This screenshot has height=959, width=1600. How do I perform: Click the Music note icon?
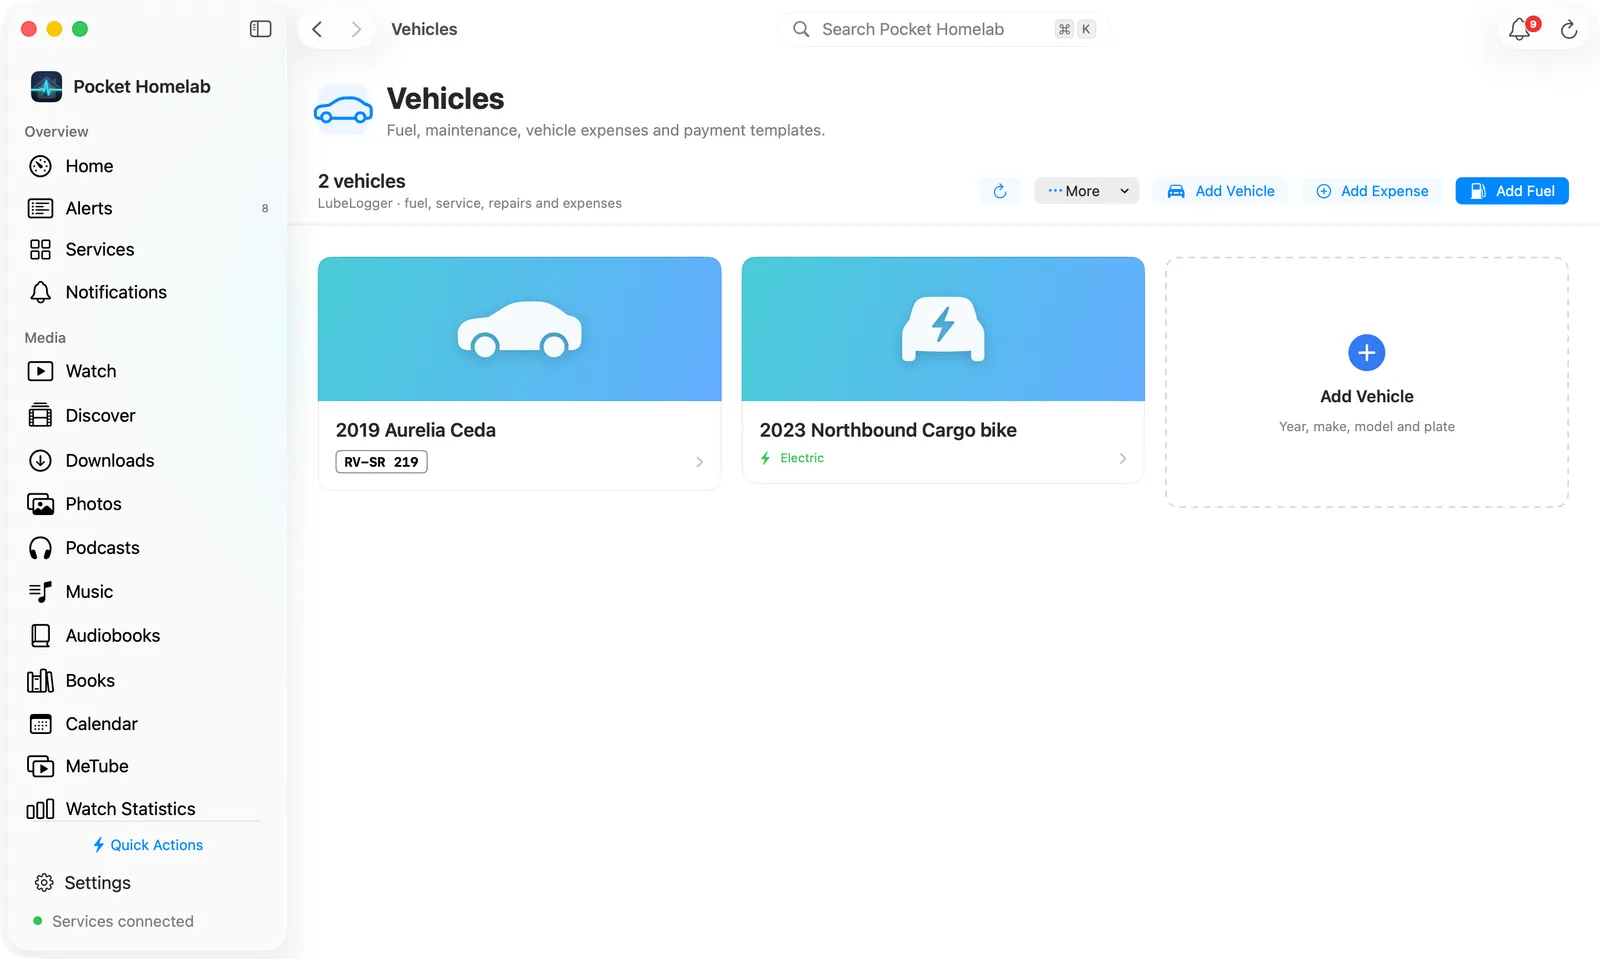coord(40,592)
